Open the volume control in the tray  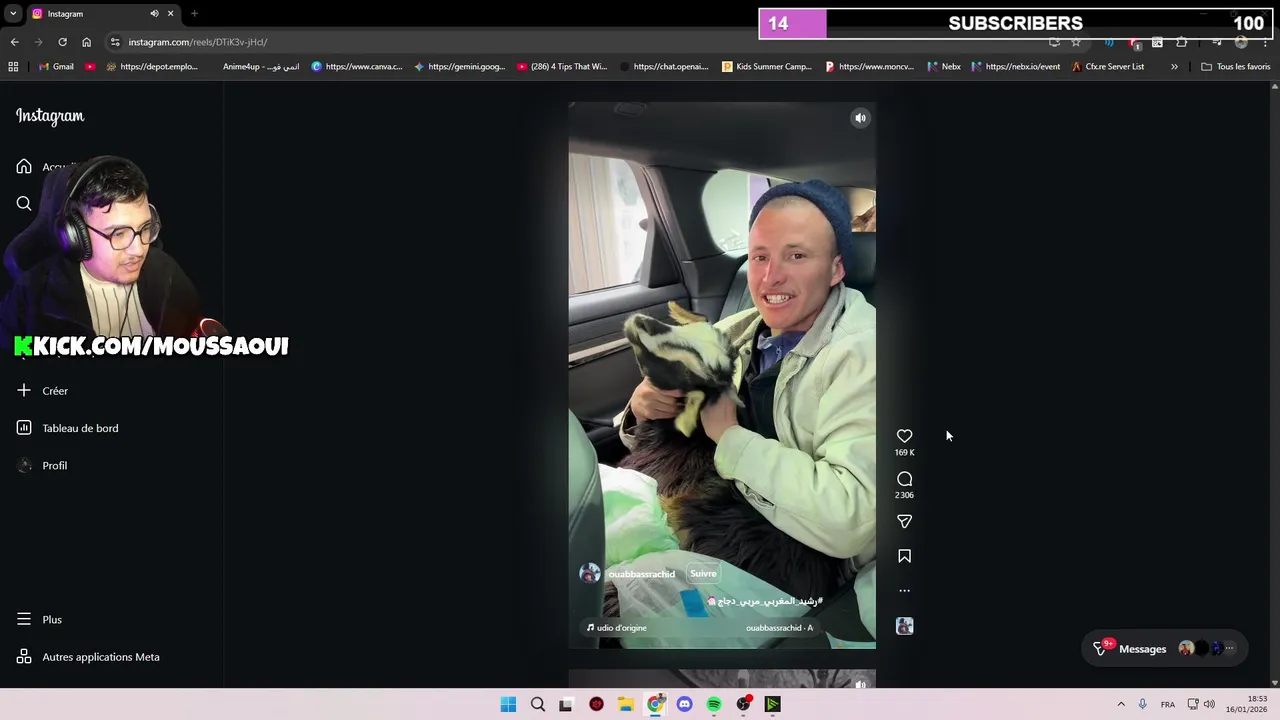1209,704
